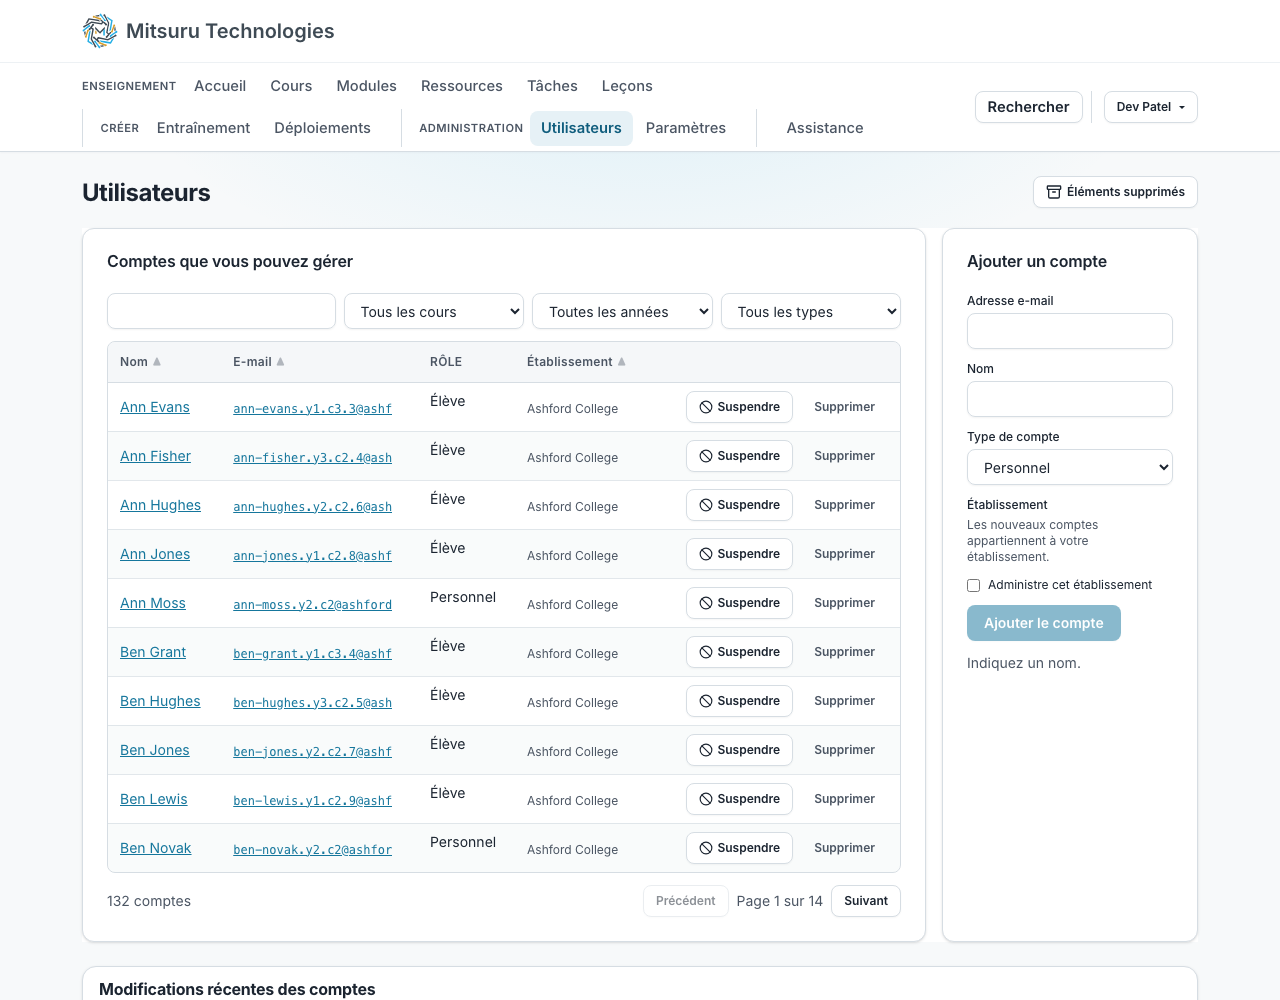Click ben-hughes email address link
This screenshot has height=1000, width=1280.
[x=312, y=703]
